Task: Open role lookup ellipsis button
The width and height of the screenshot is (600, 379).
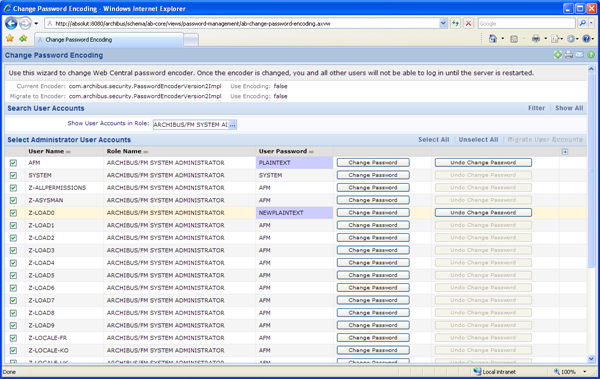Action: pyautogui.click(x=233, y=125)
